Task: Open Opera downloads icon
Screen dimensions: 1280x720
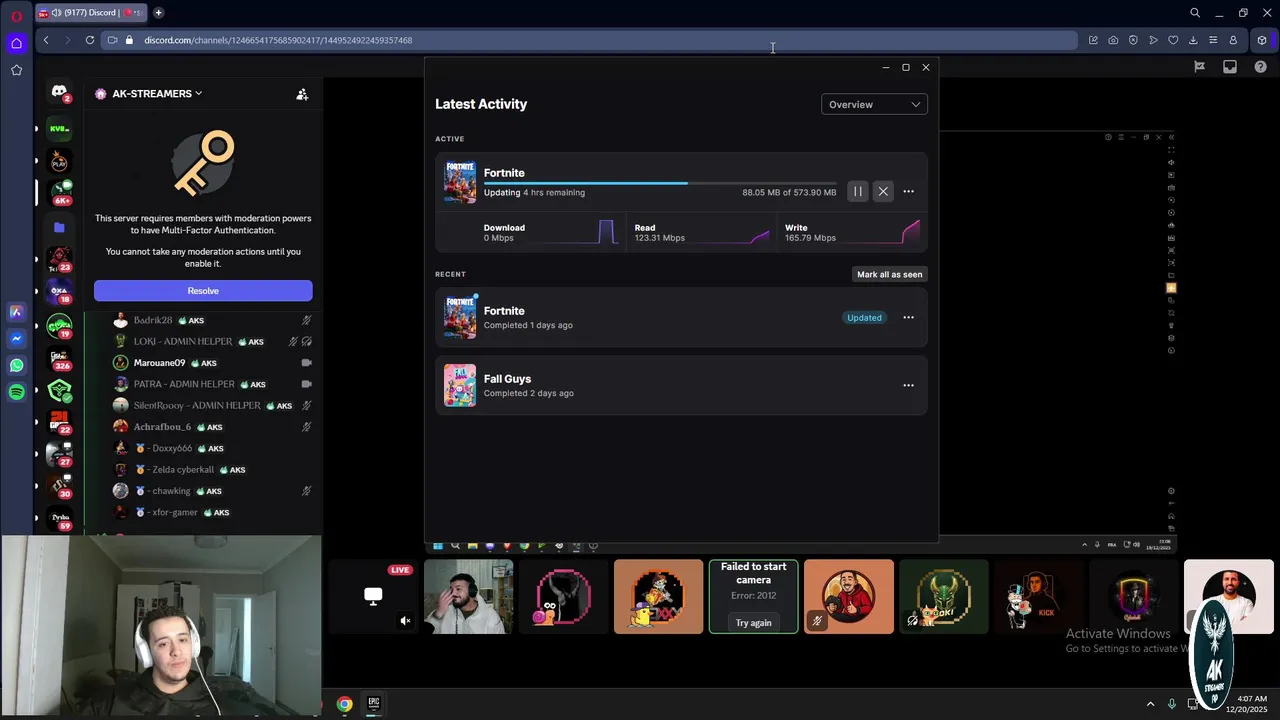Action: tap(1193, 40)
